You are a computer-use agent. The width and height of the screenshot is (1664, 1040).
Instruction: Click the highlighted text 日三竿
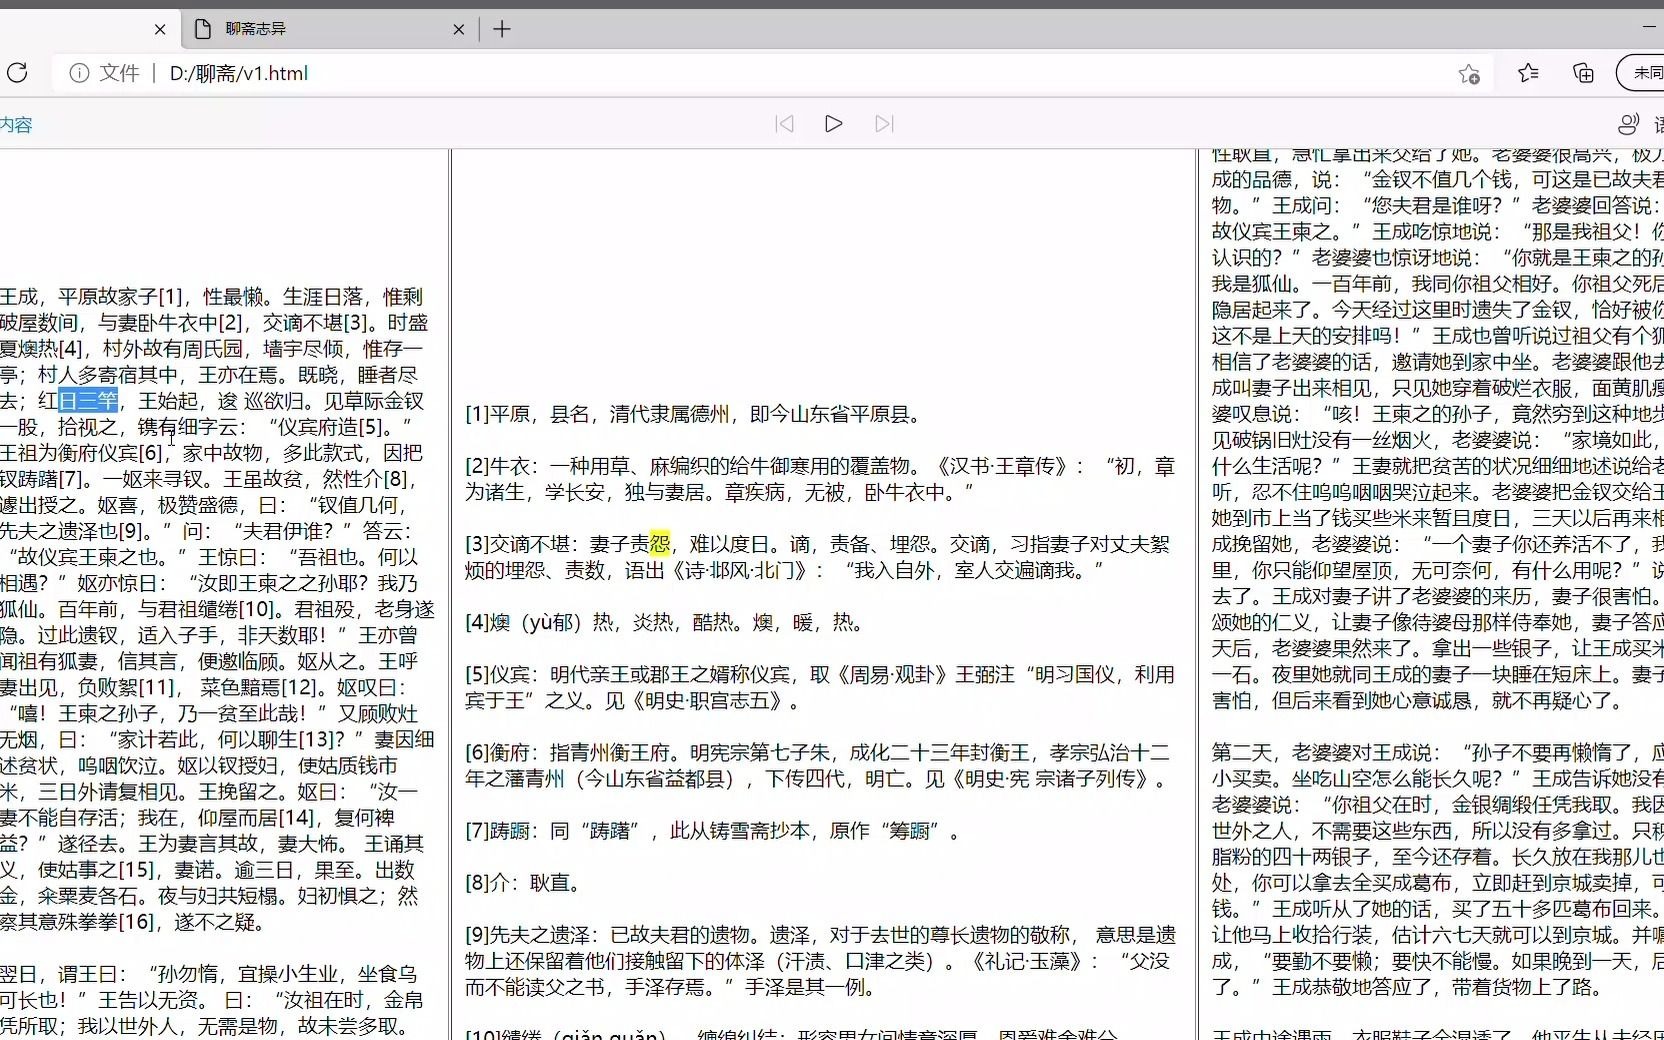tap(89, 401)
